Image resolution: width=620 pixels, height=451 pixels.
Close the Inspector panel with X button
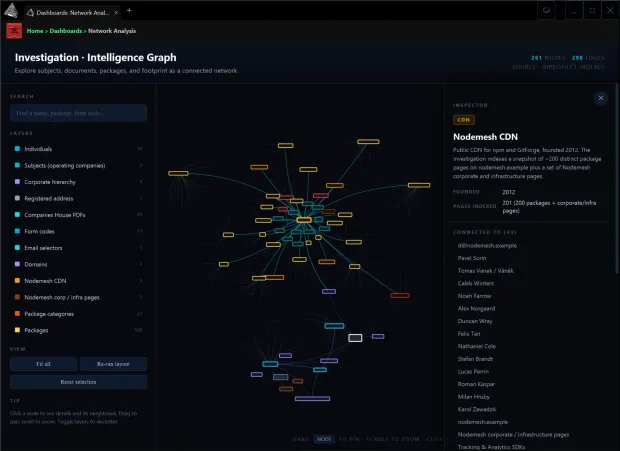click(x=601, y=98)
